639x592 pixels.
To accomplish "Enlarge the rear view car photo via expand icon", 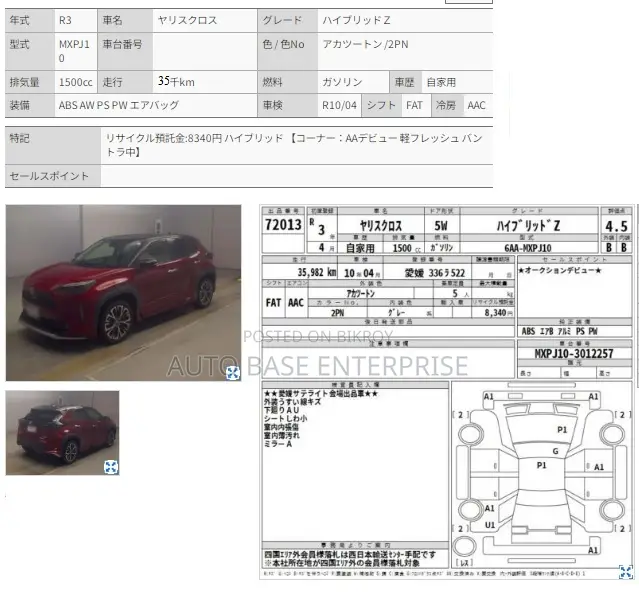I will pos(111,467).
